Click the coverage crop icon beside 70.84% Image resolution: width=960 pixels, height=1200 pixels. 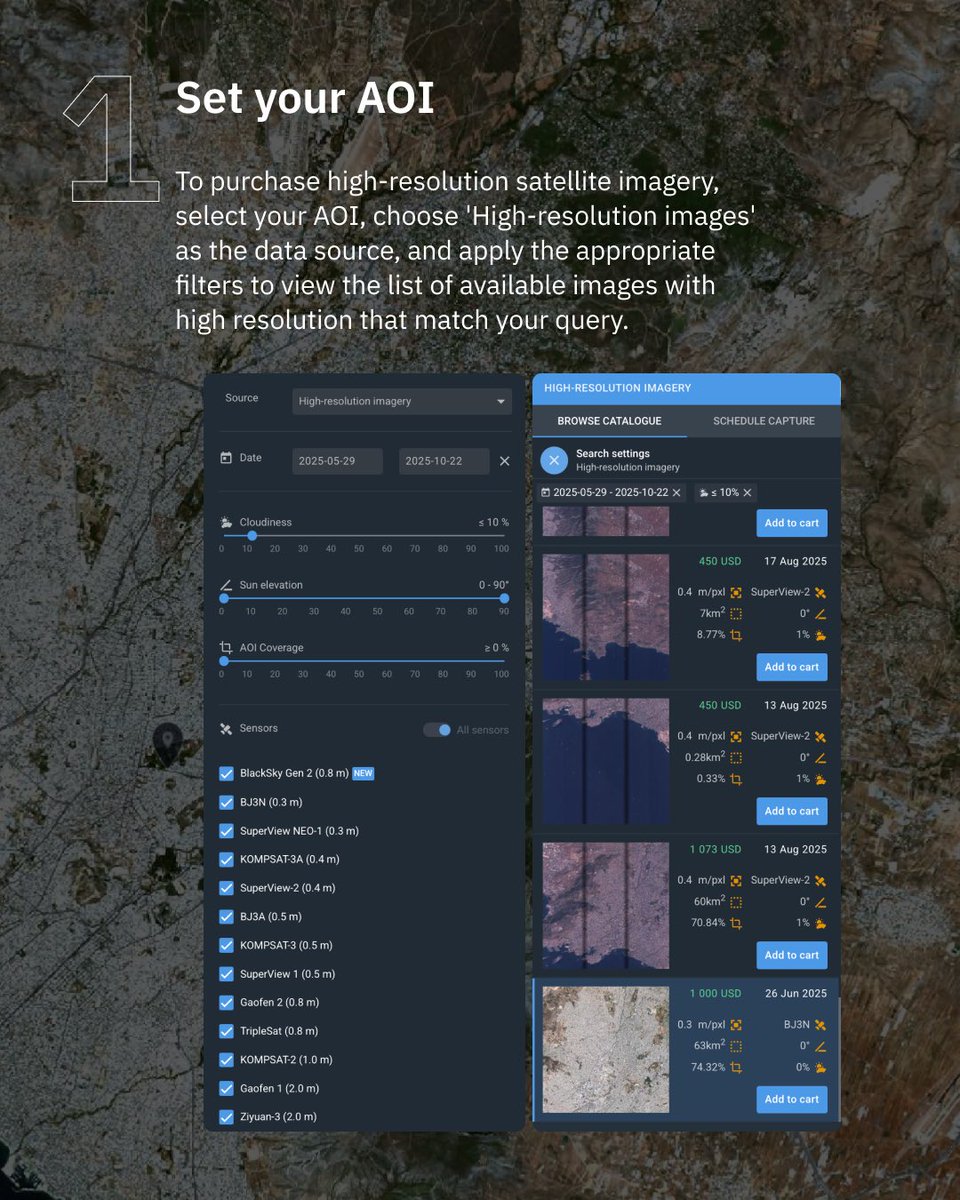(736, 923)
